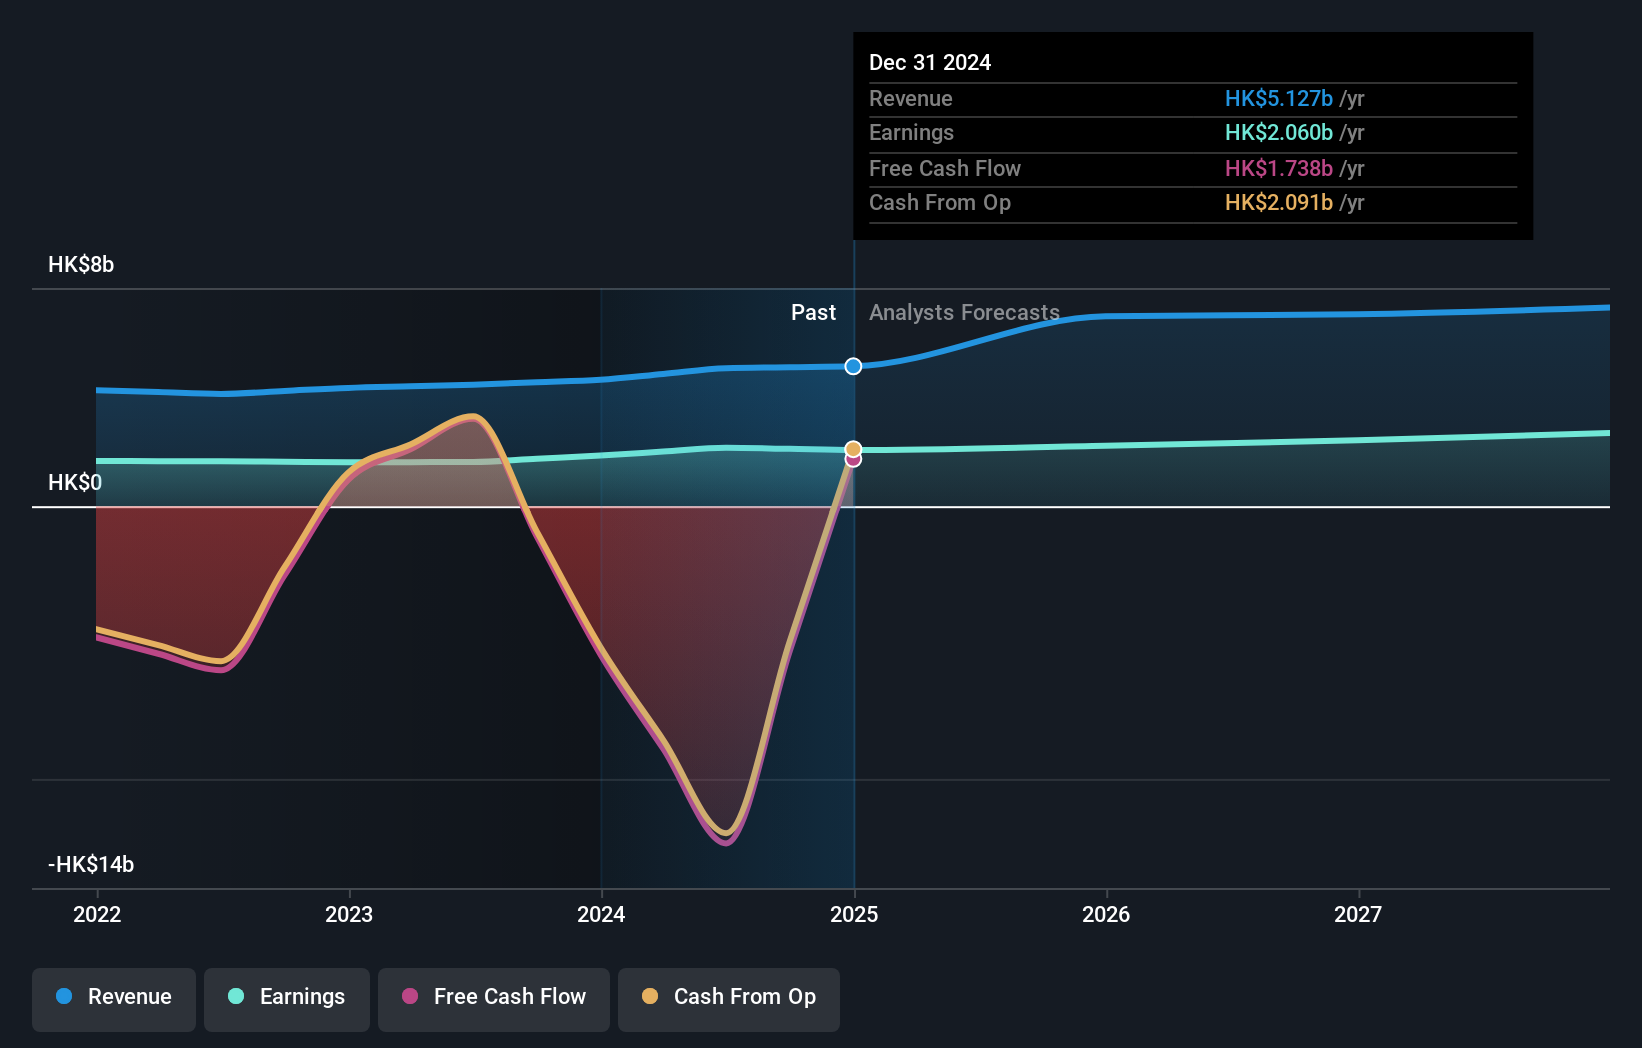Click the orange Cash From Op legend dot
This screenshot has width=1642, height=1048.
tap(650, 996)
